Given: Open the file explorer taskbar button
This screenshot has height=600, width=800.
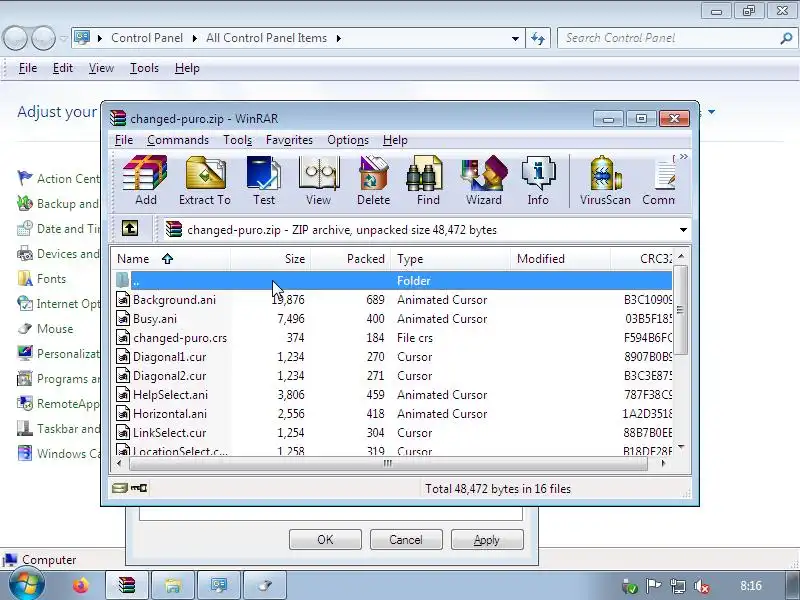Looking at the screenshot, I should tap(172, 585).
